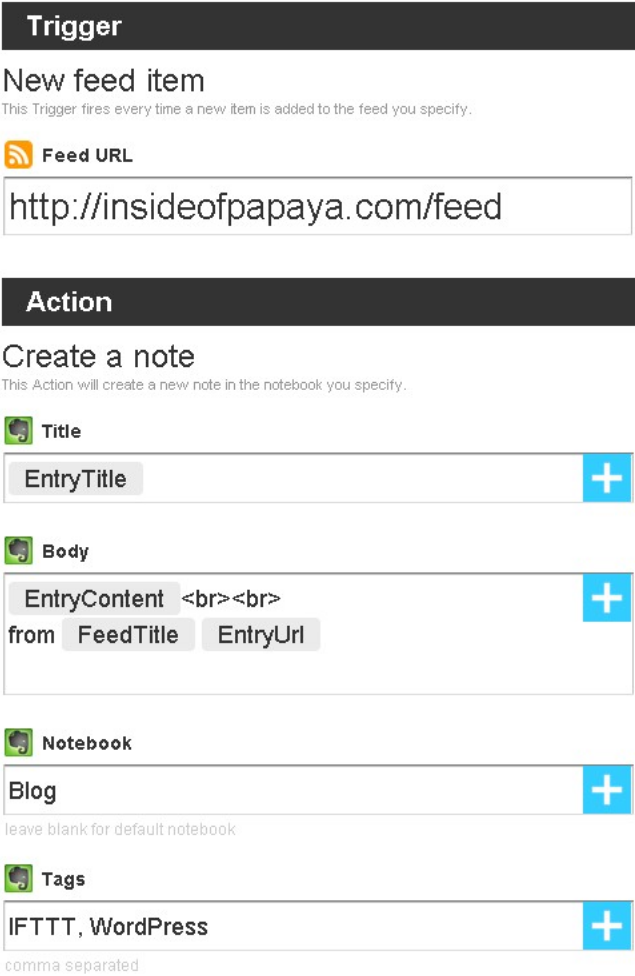Click the Evernote icon beside Title

(19, 431)
